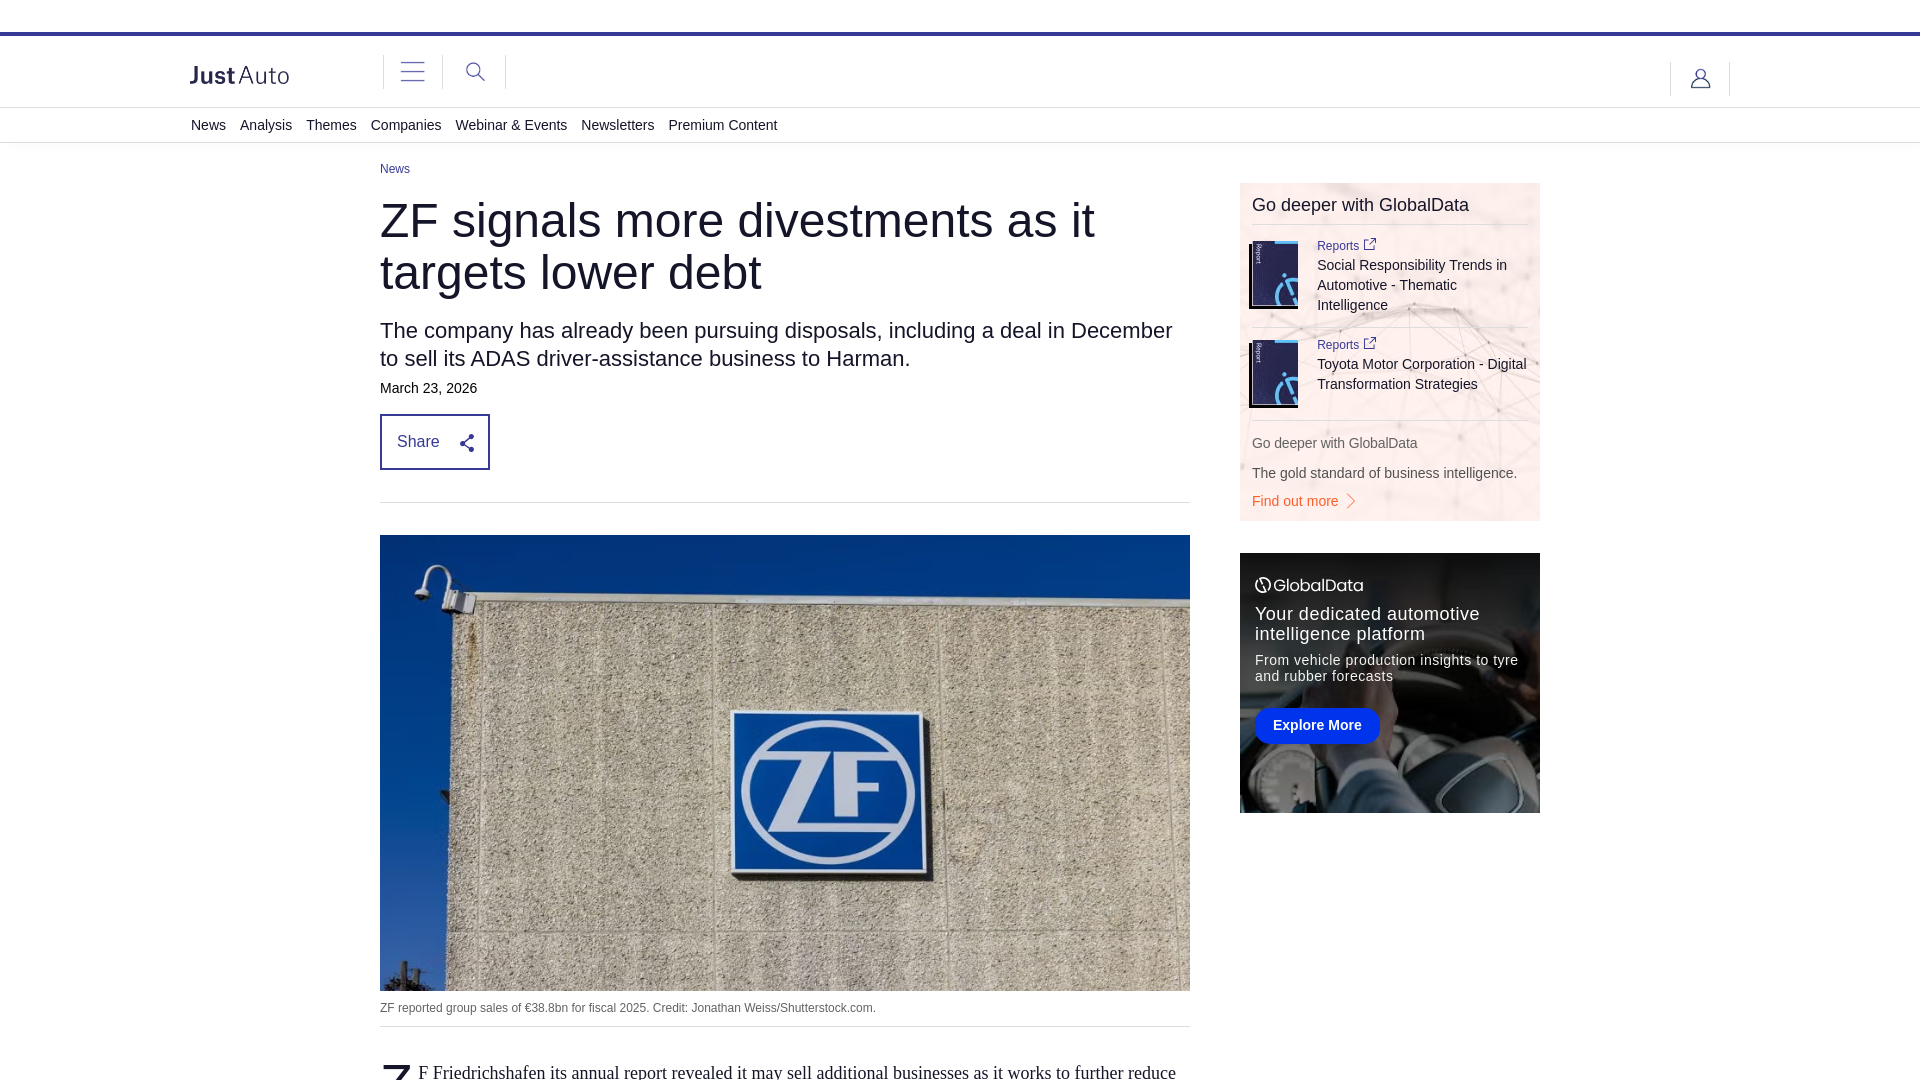Open the News menu item
1920x1080 pixels.
tap(208, 125)
